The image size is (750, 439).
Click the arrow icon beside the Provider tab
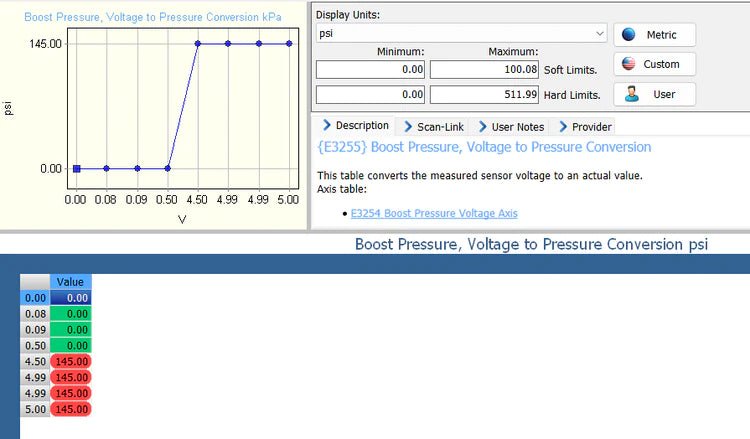click(562, 127)
